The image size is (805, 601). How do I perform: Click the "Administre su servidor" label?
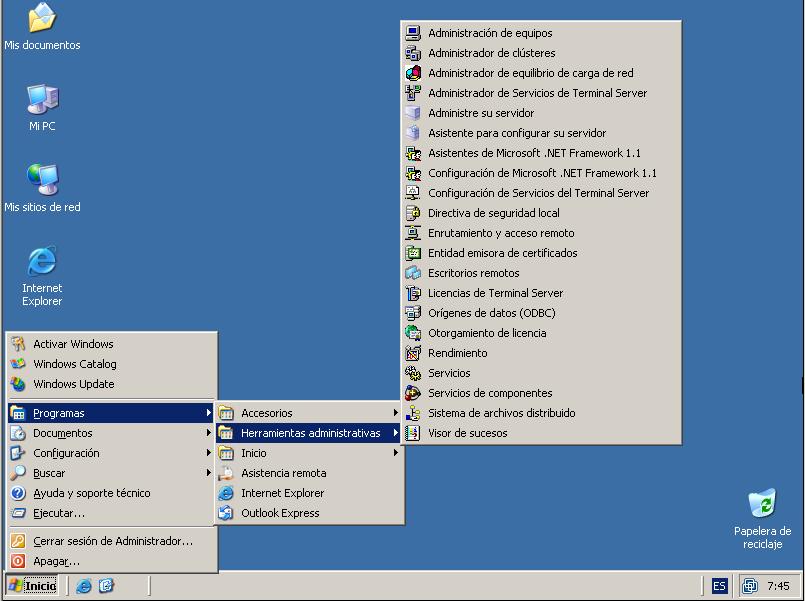pos(481,113)
